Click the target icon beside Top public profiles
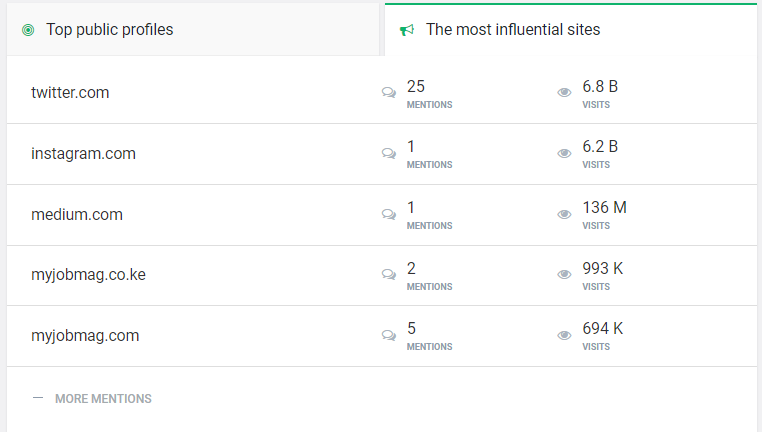Viewport: 762px width, 432px height. tap(28, 30)
